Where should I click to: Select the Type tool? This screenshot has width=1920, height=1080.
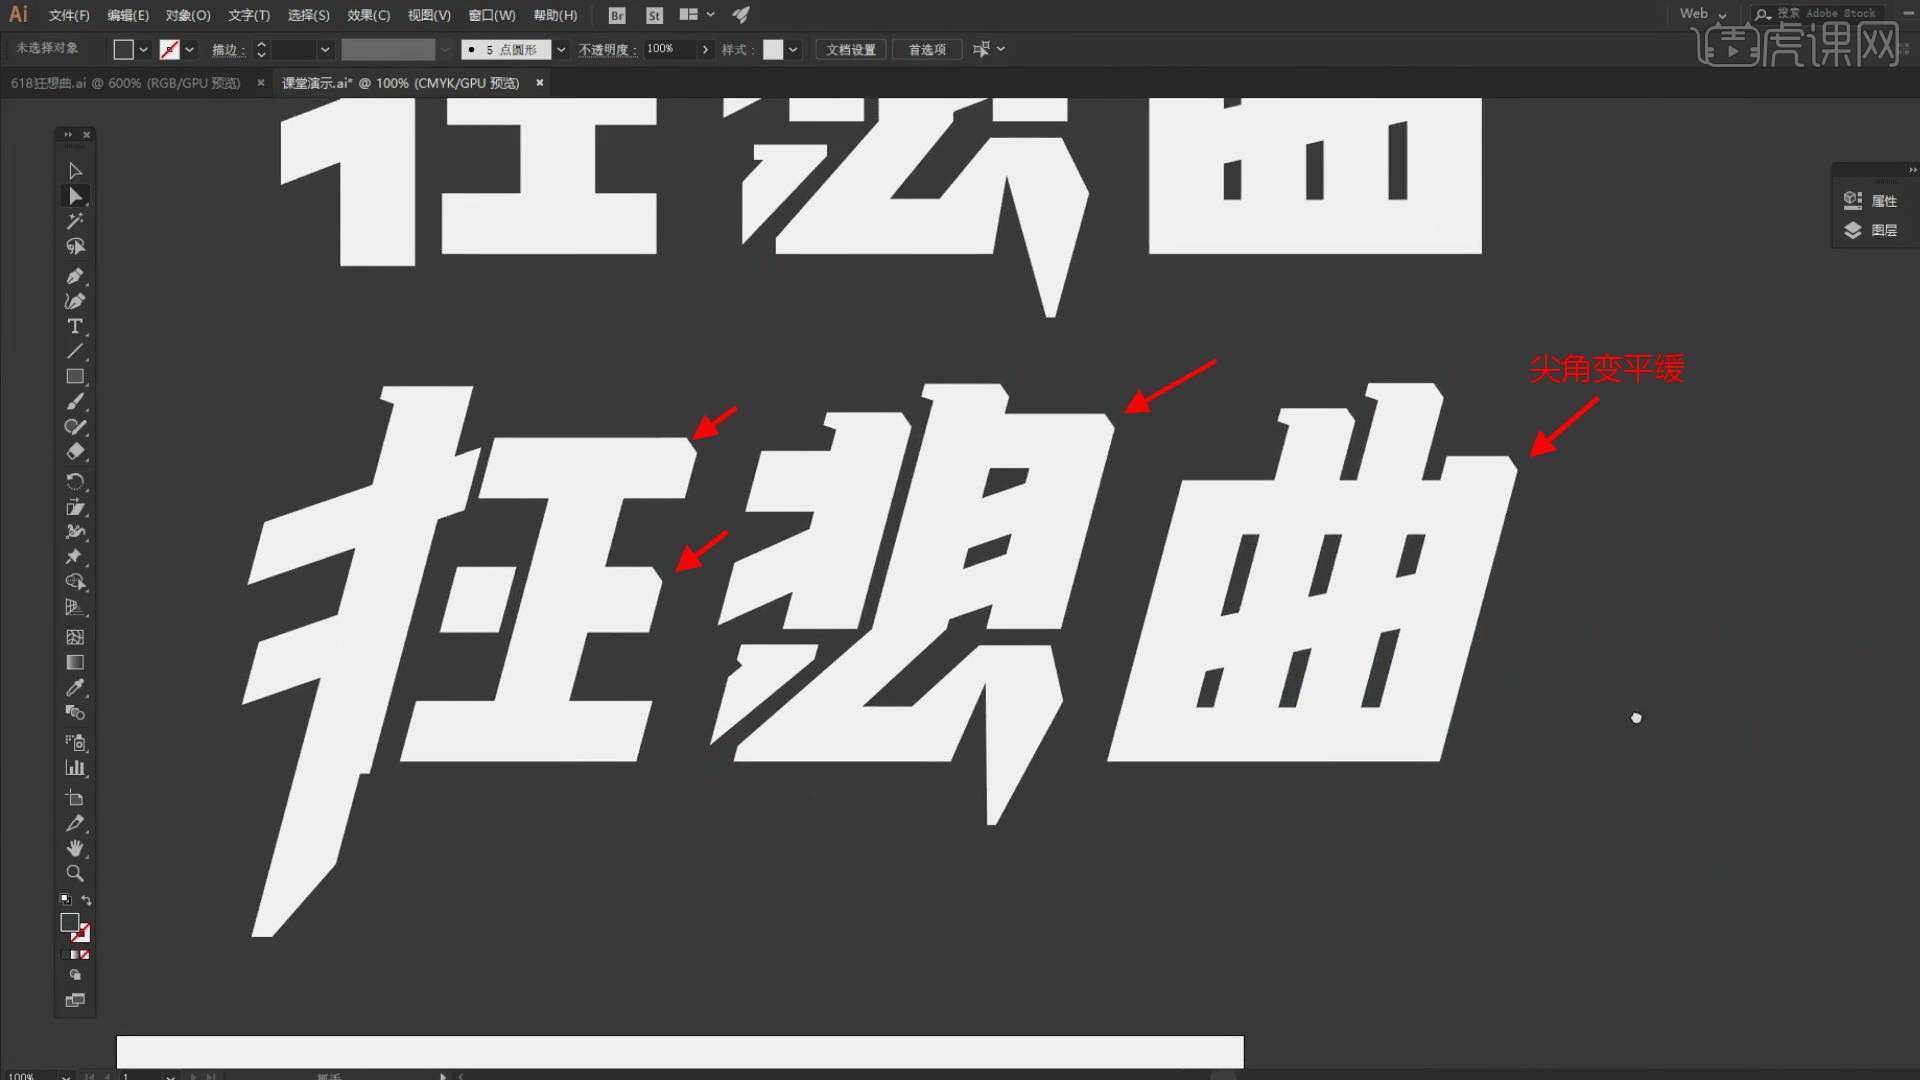coord(75,326)
